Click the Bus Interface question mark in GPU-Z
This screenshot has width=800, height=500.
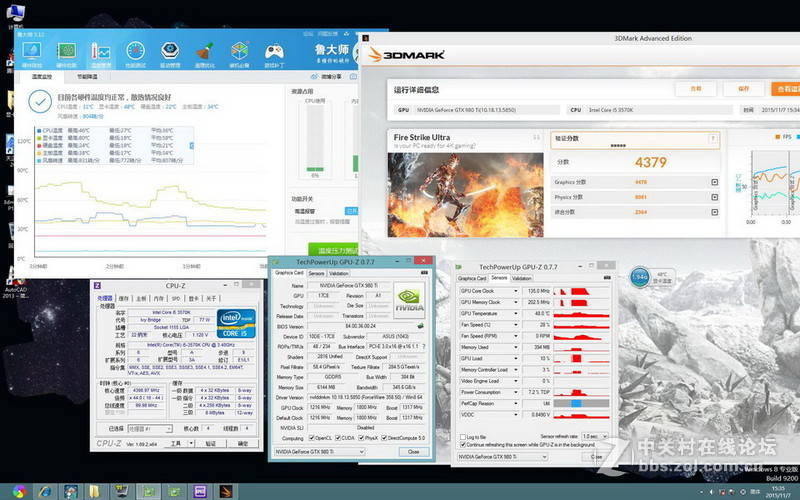(x=423, y=346)
